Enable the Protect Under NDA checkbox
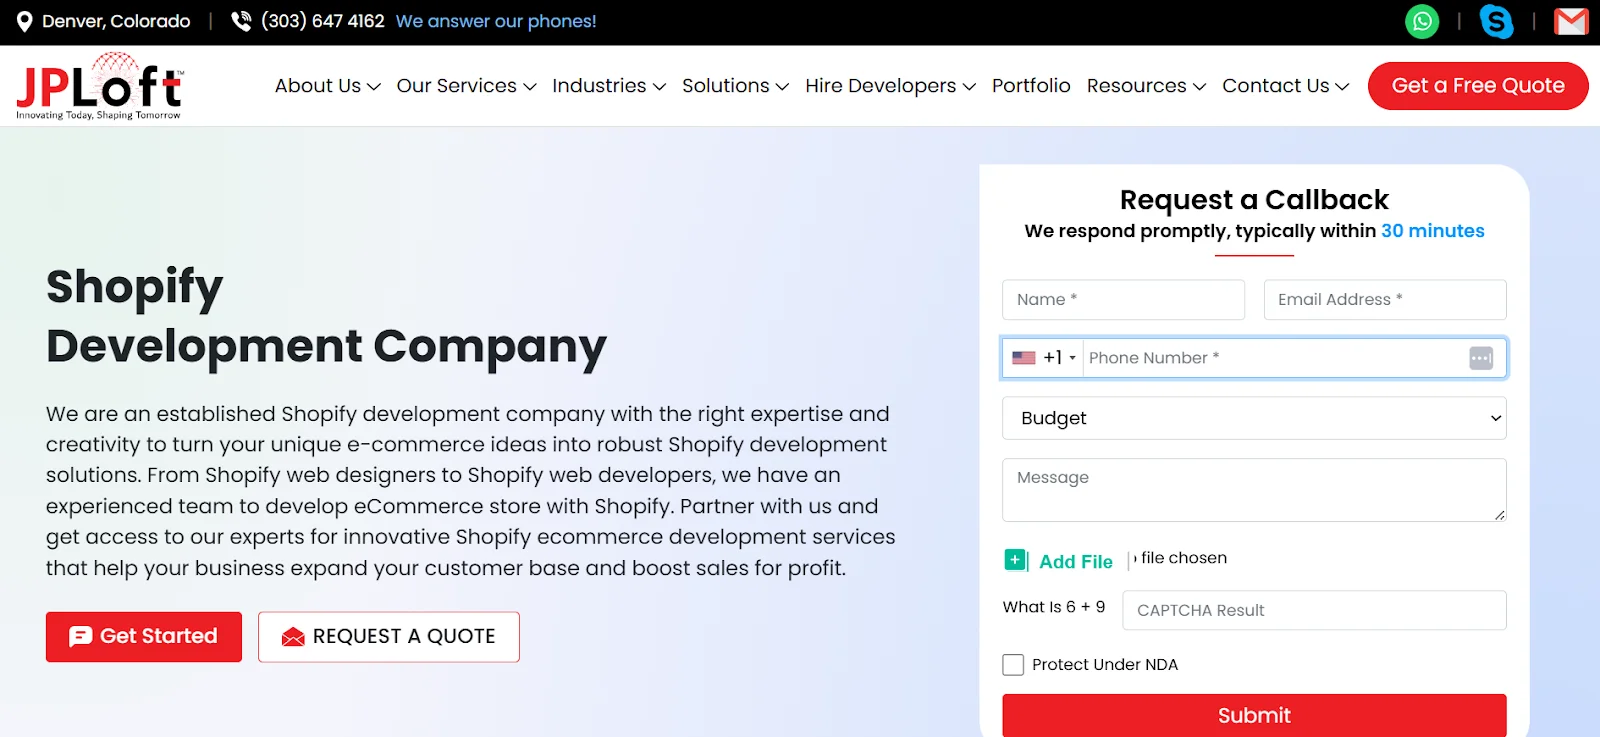Viewport: 1600px width, 737px height. pyautogui.click(x=1012, y=664)
